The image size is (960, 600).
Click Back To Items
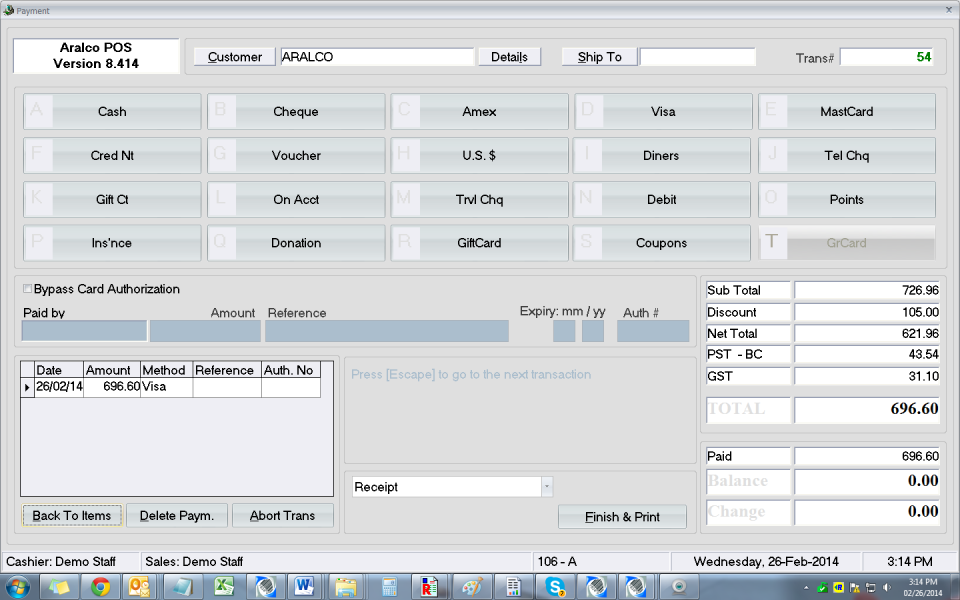click(71, 516)
